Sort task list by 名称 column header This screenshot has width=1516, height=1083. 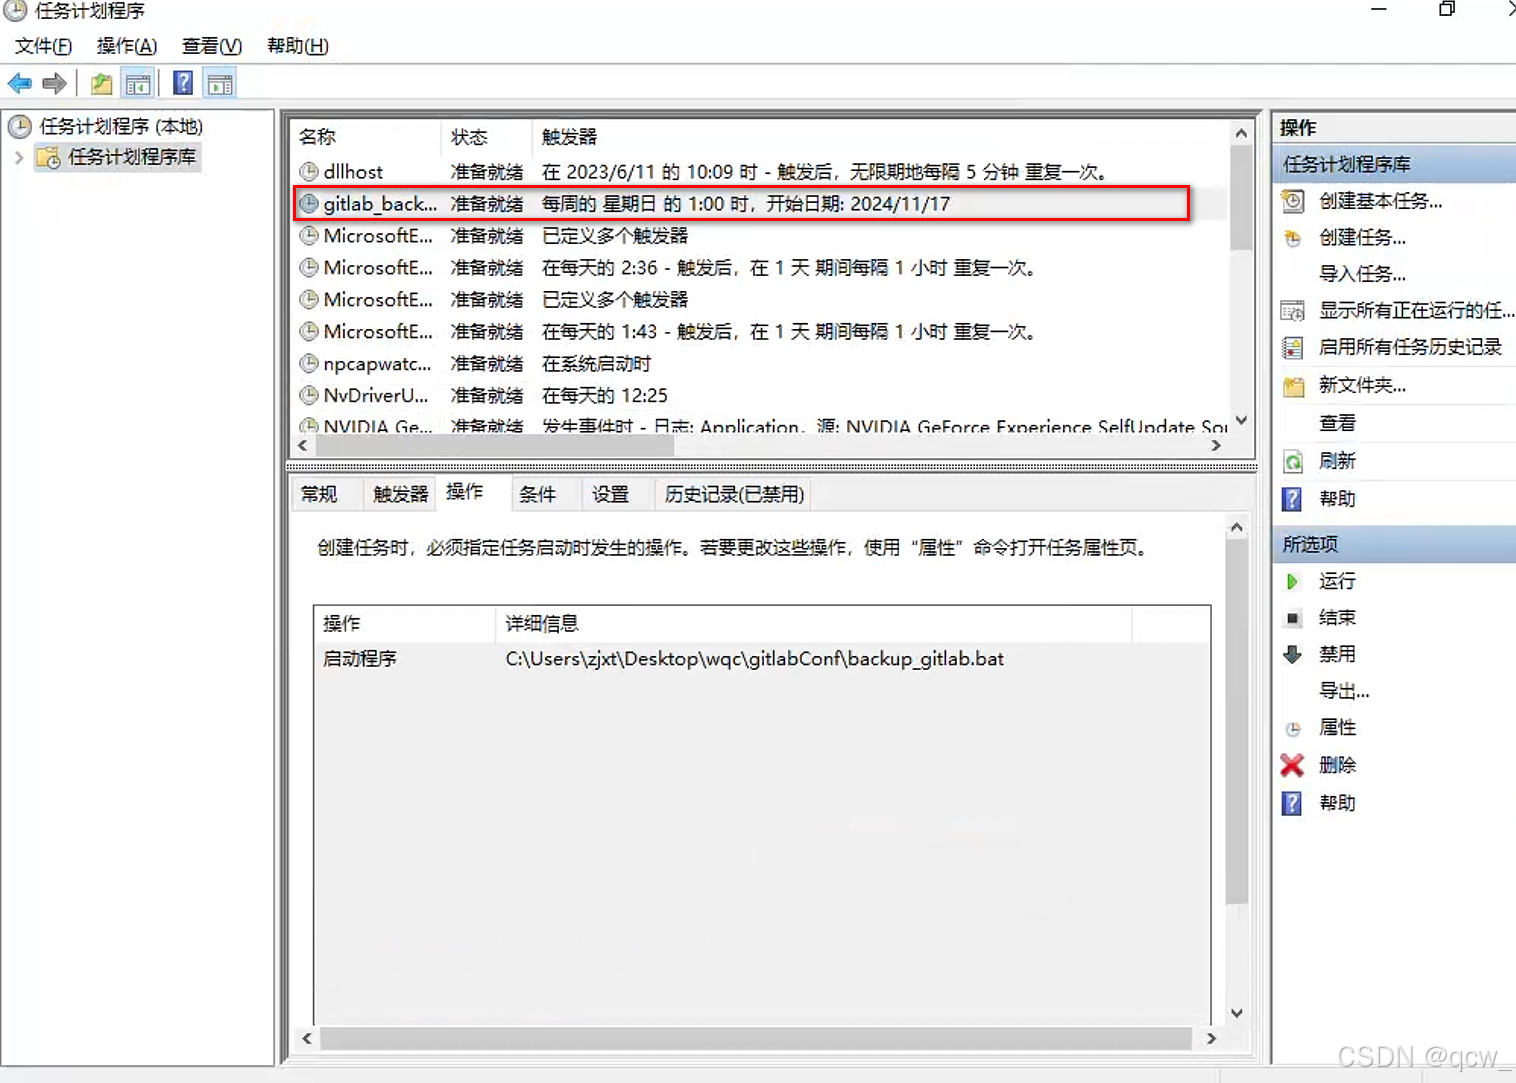tap(366, 137)
